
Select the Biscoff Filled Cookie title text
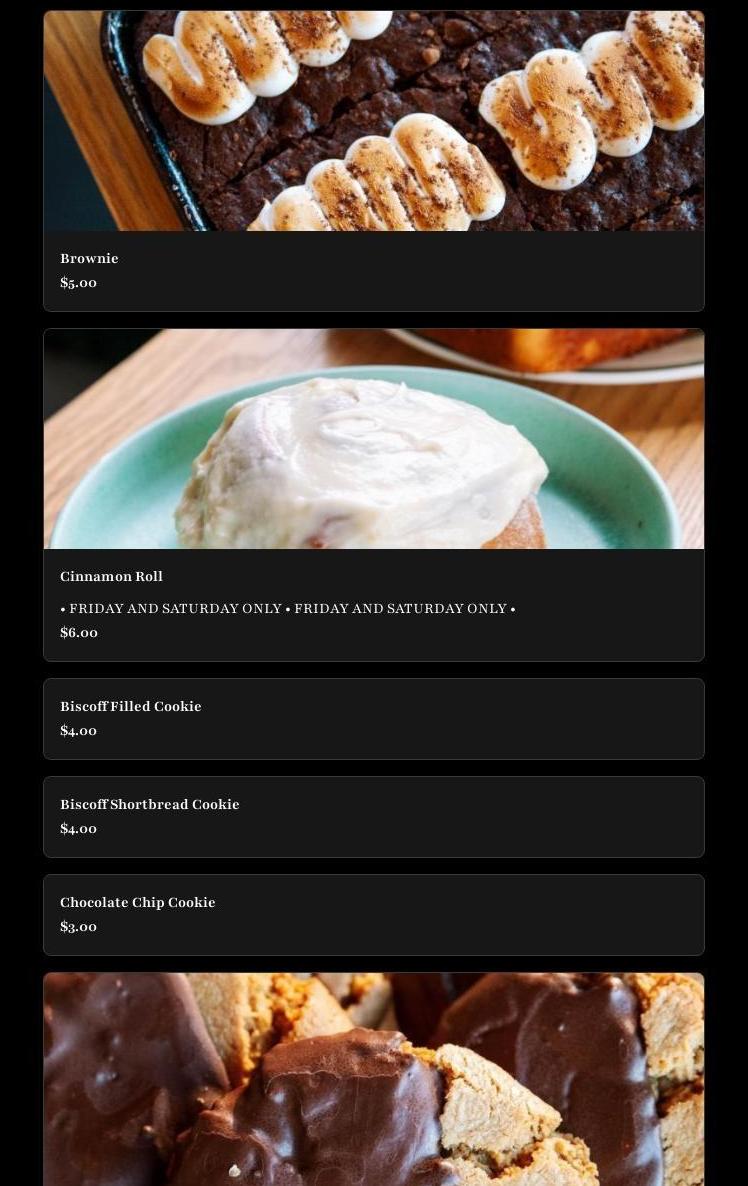coord(131,706)
